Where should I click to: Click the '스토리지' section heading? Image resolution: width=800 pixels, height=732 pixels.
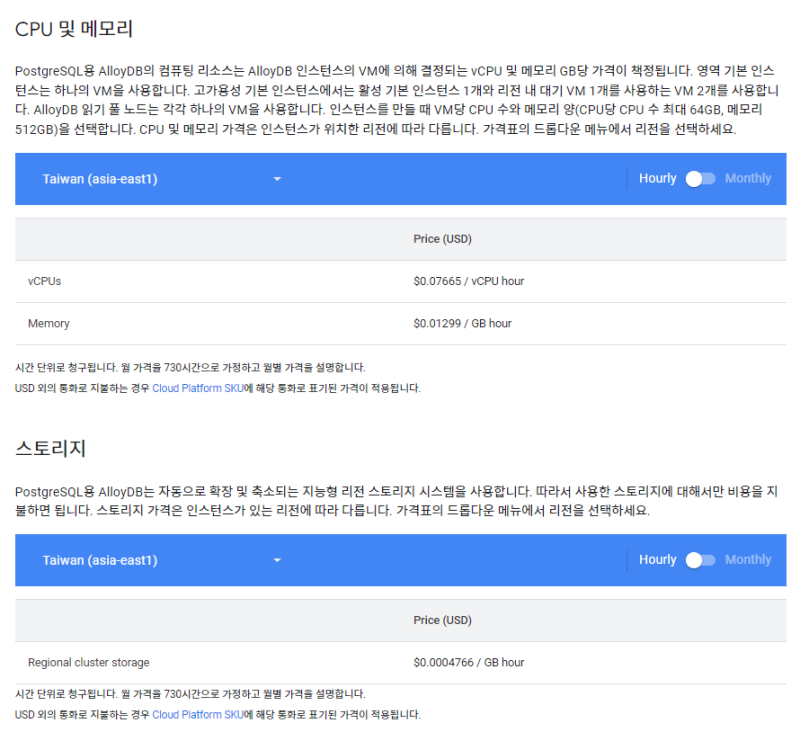pos(51,448)
